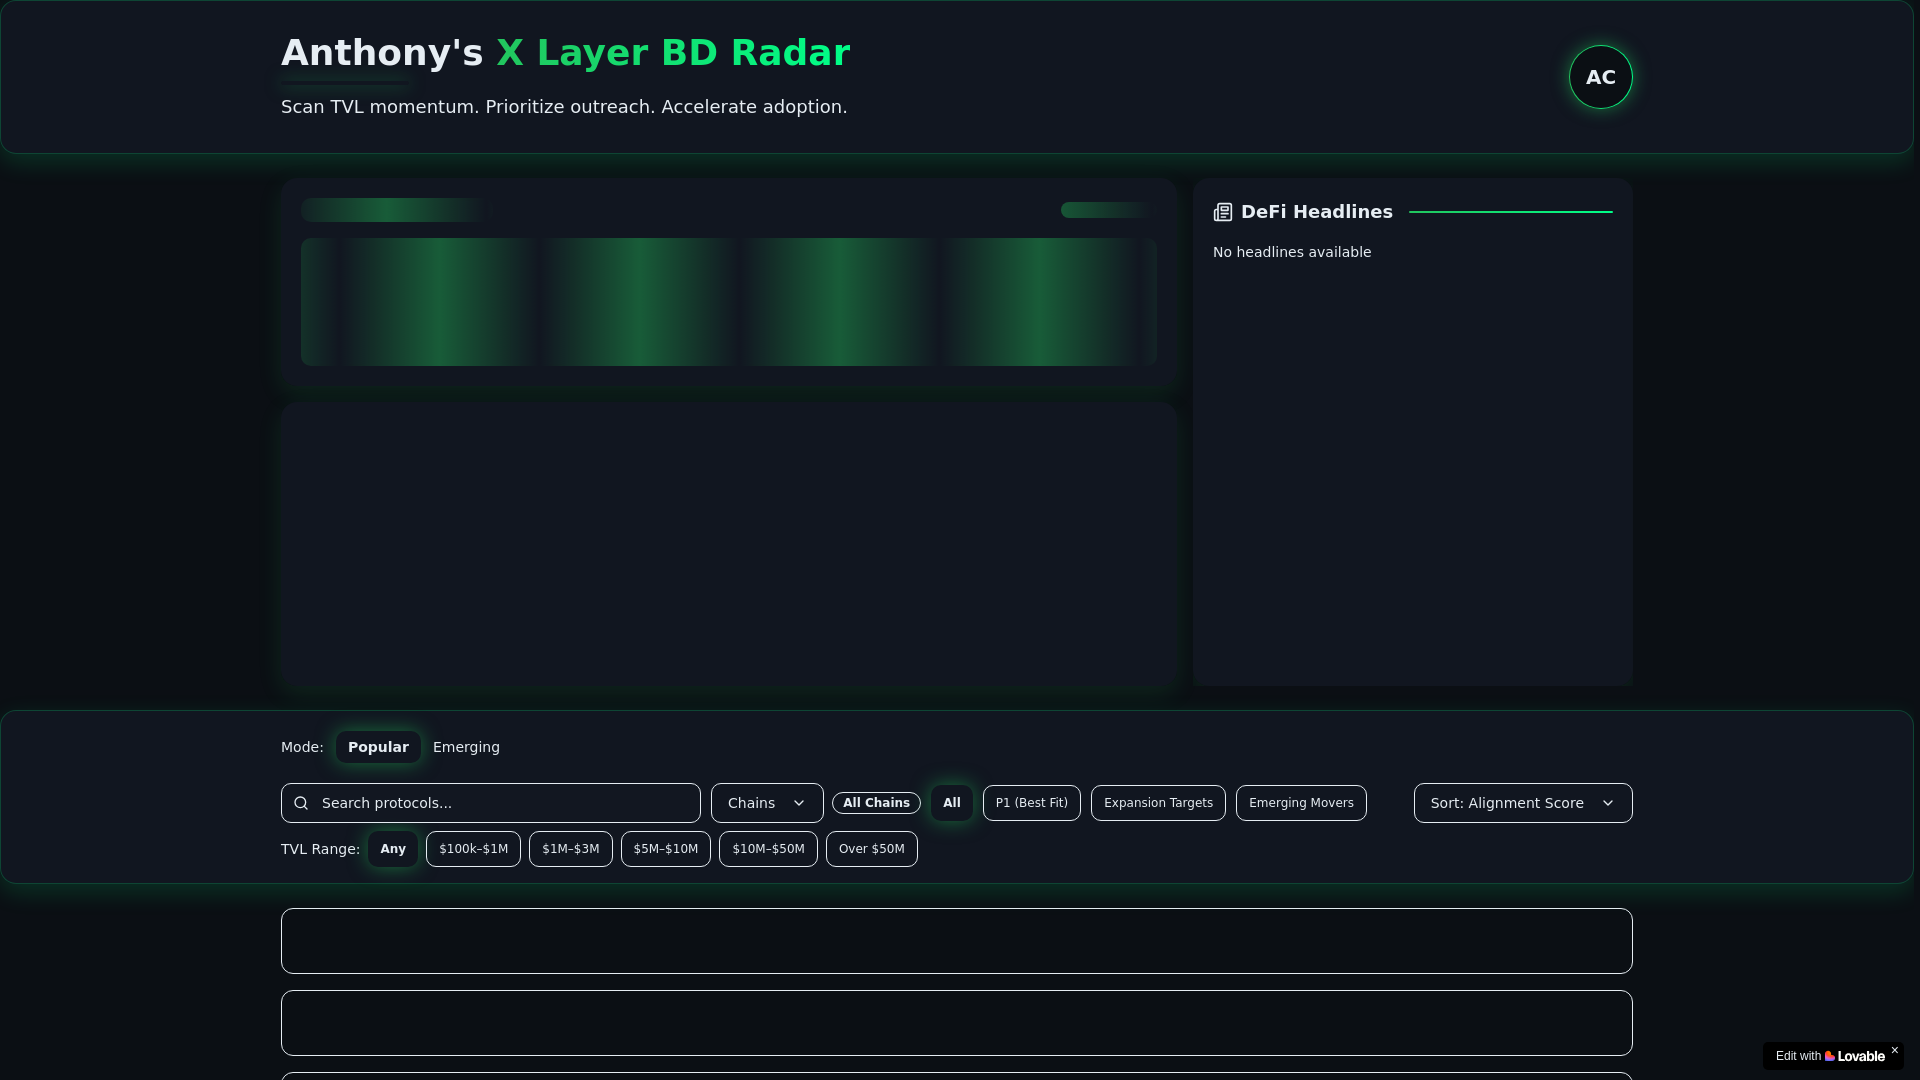
Task: Switch mode to Emerging
Action: [466, 747]
